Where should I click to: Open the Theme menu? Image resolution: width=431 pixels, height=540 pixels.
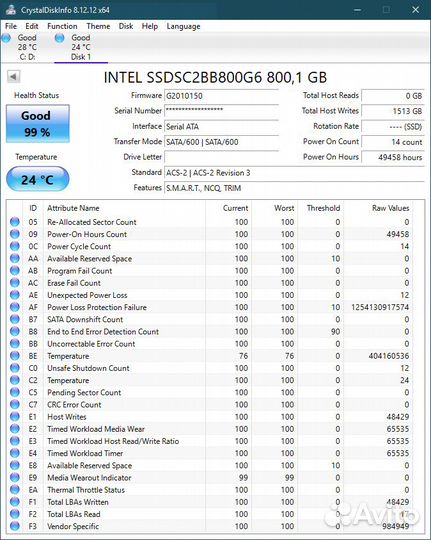[x=98, y=26]
